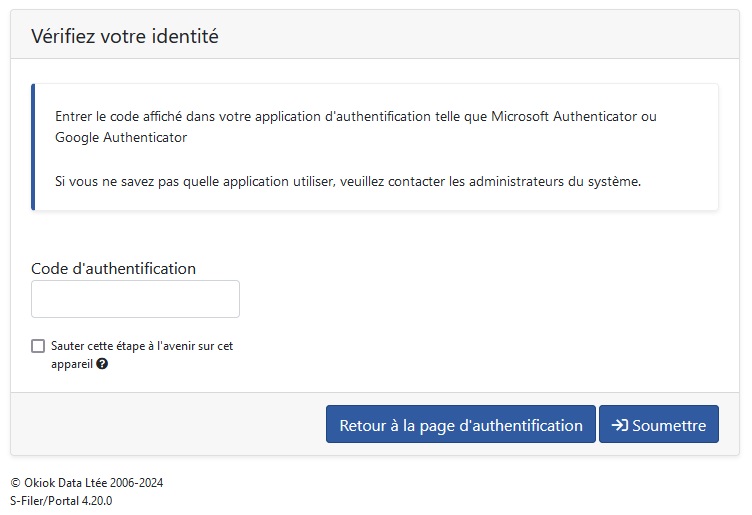752x515 pixels.
Task: Click the Entrer le code affiché instruction paragraph
Action: click(x=355, y=127)
